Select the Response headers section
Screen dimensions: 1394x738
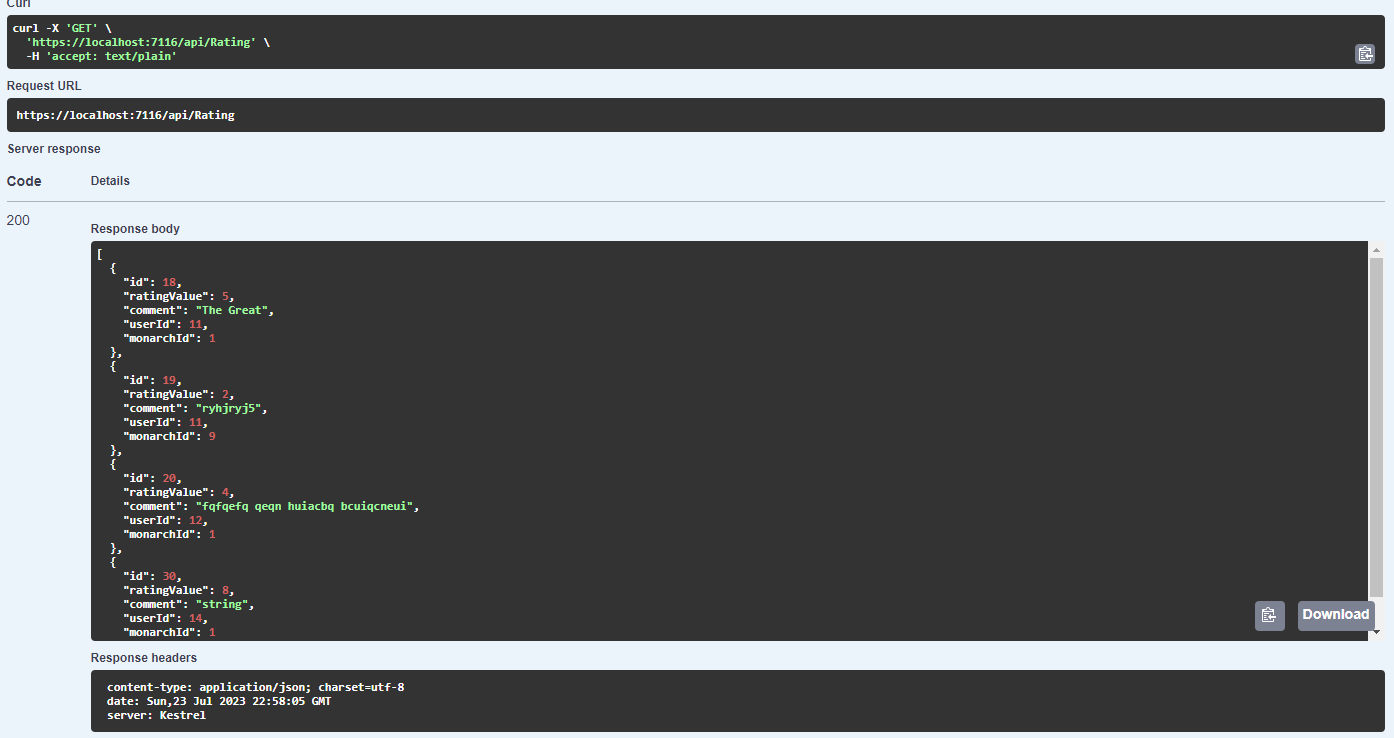coord(143,657)
